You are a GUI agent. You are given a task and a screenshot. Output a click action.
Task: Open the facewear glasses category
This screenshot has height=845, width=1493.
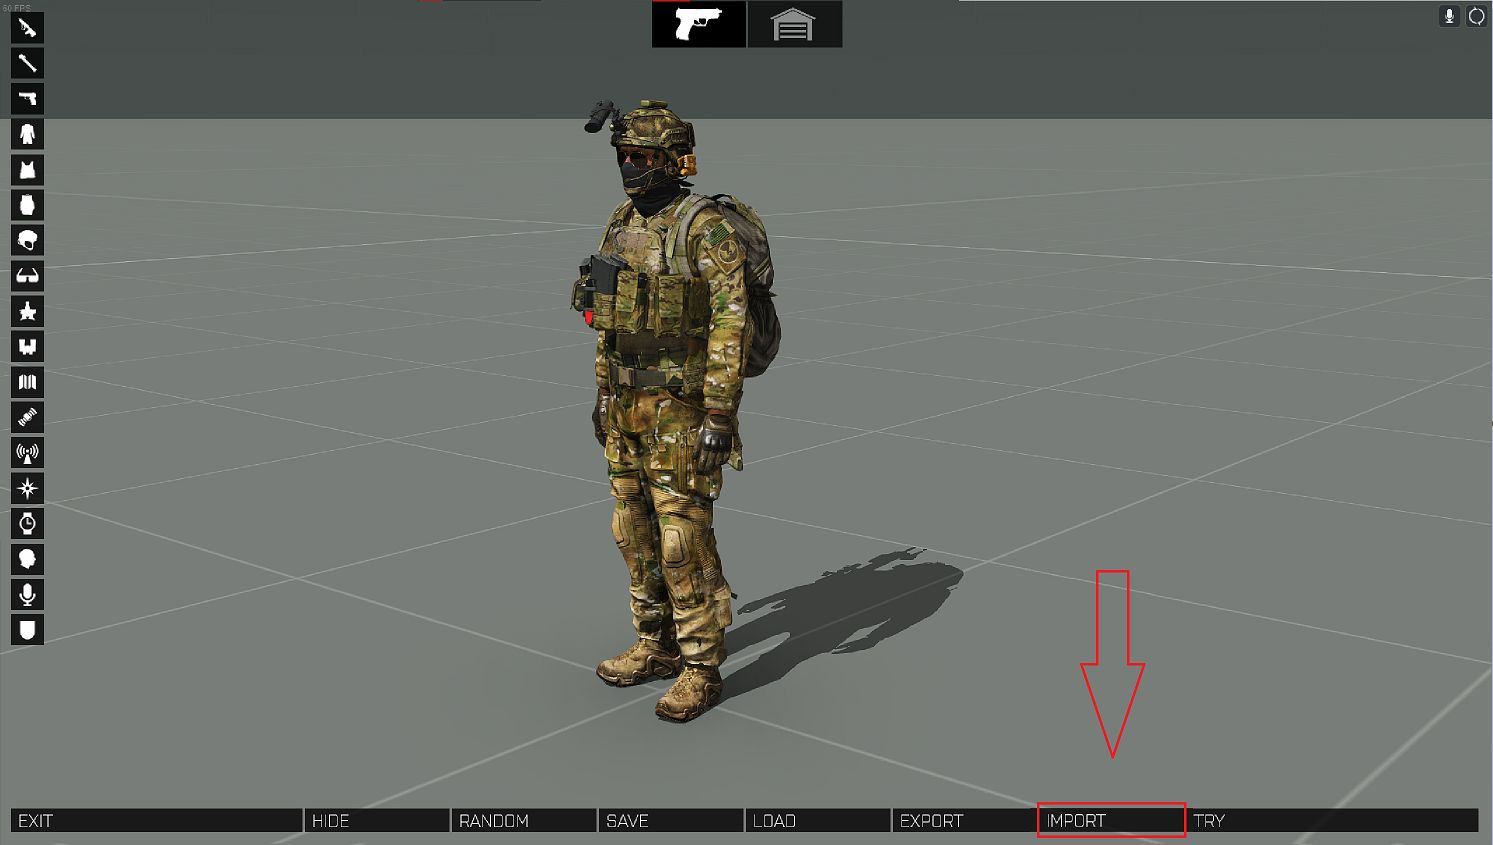pyautogui.click(x=27, y=276)
